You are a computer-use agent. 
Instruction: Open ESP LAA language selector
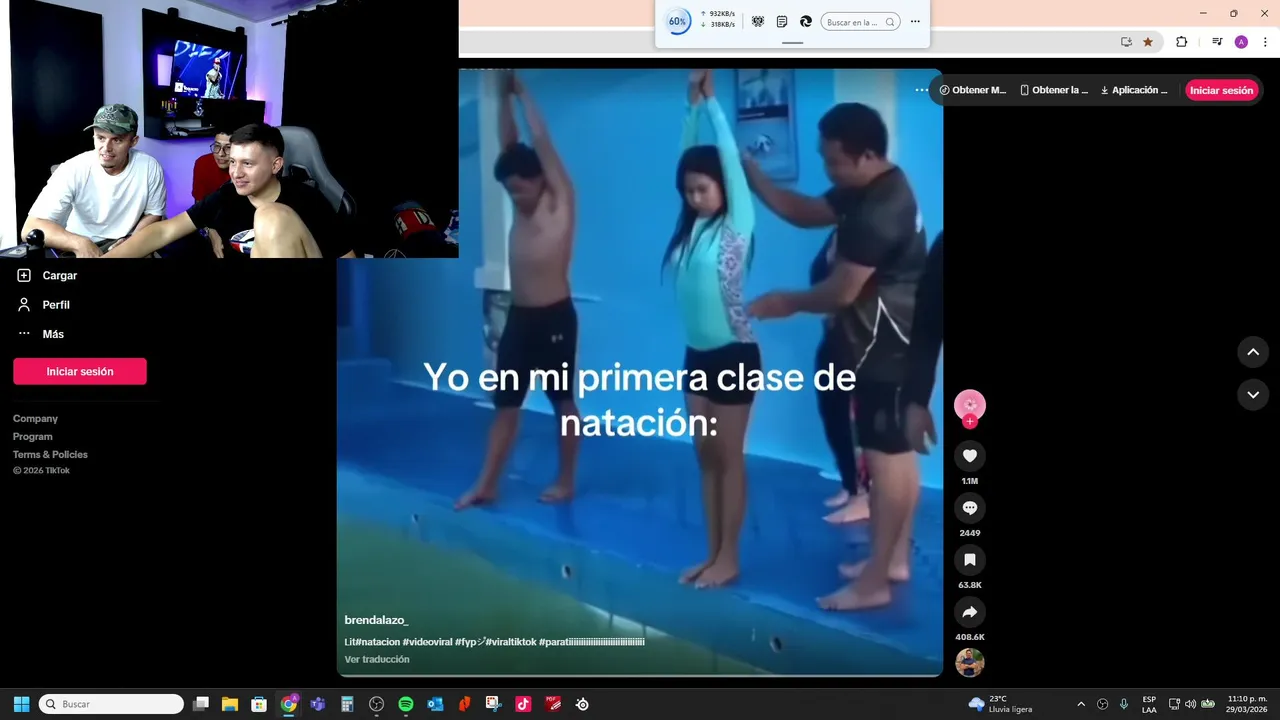tap(1149, 704)
